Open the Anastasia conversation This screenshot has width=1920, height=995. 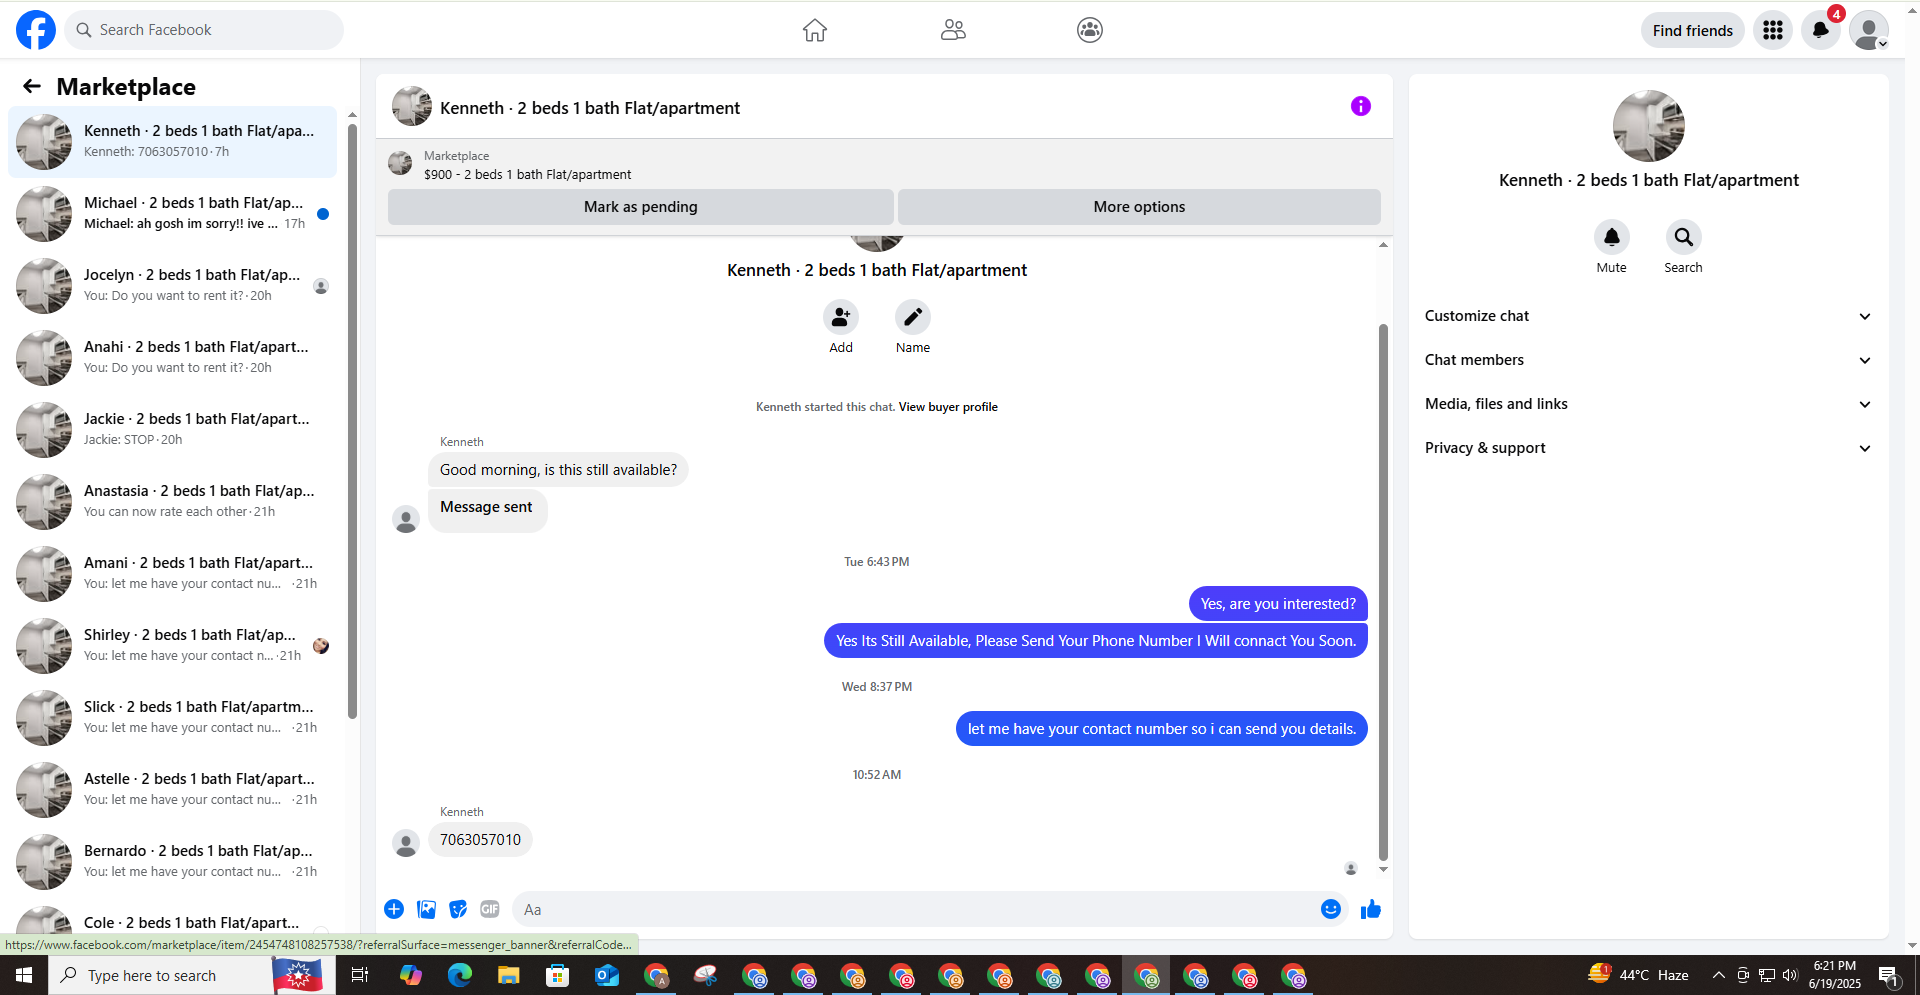coord(172,501)
